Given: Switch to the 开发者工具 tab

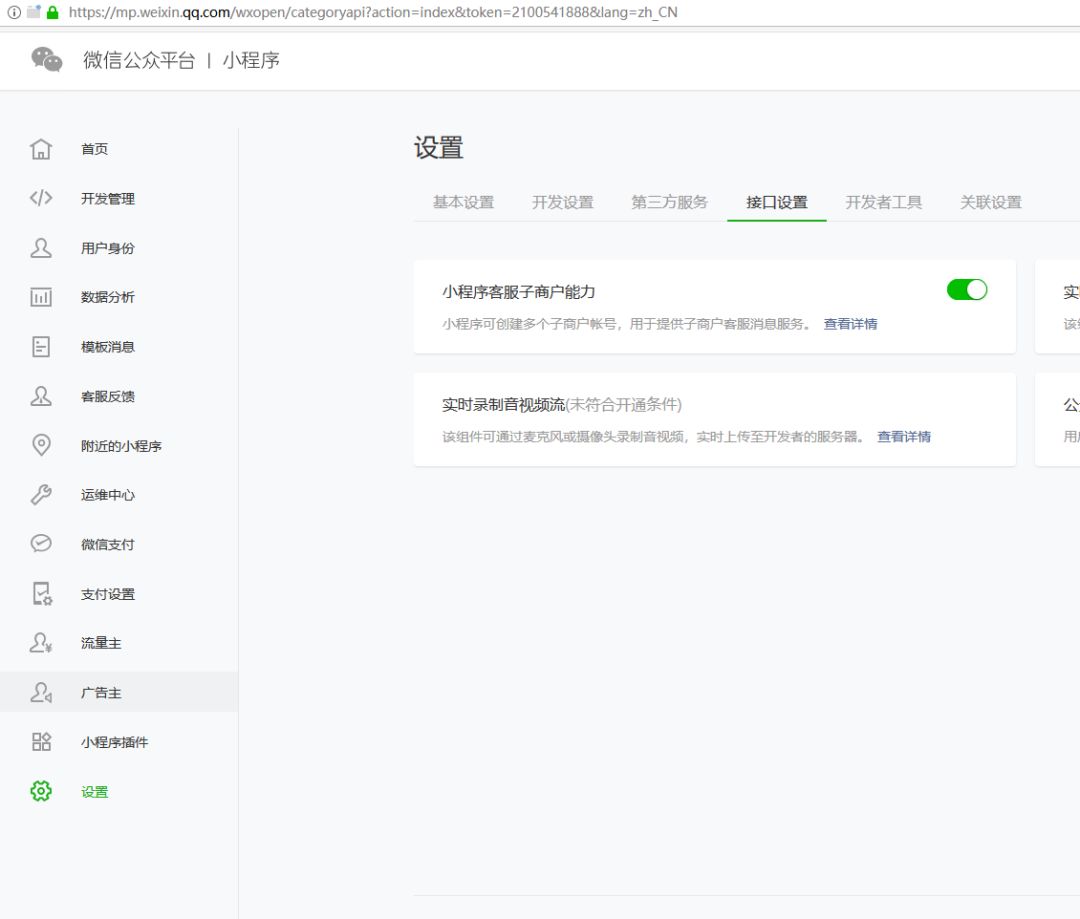Looking at the screenshot, I should (884, 202).
